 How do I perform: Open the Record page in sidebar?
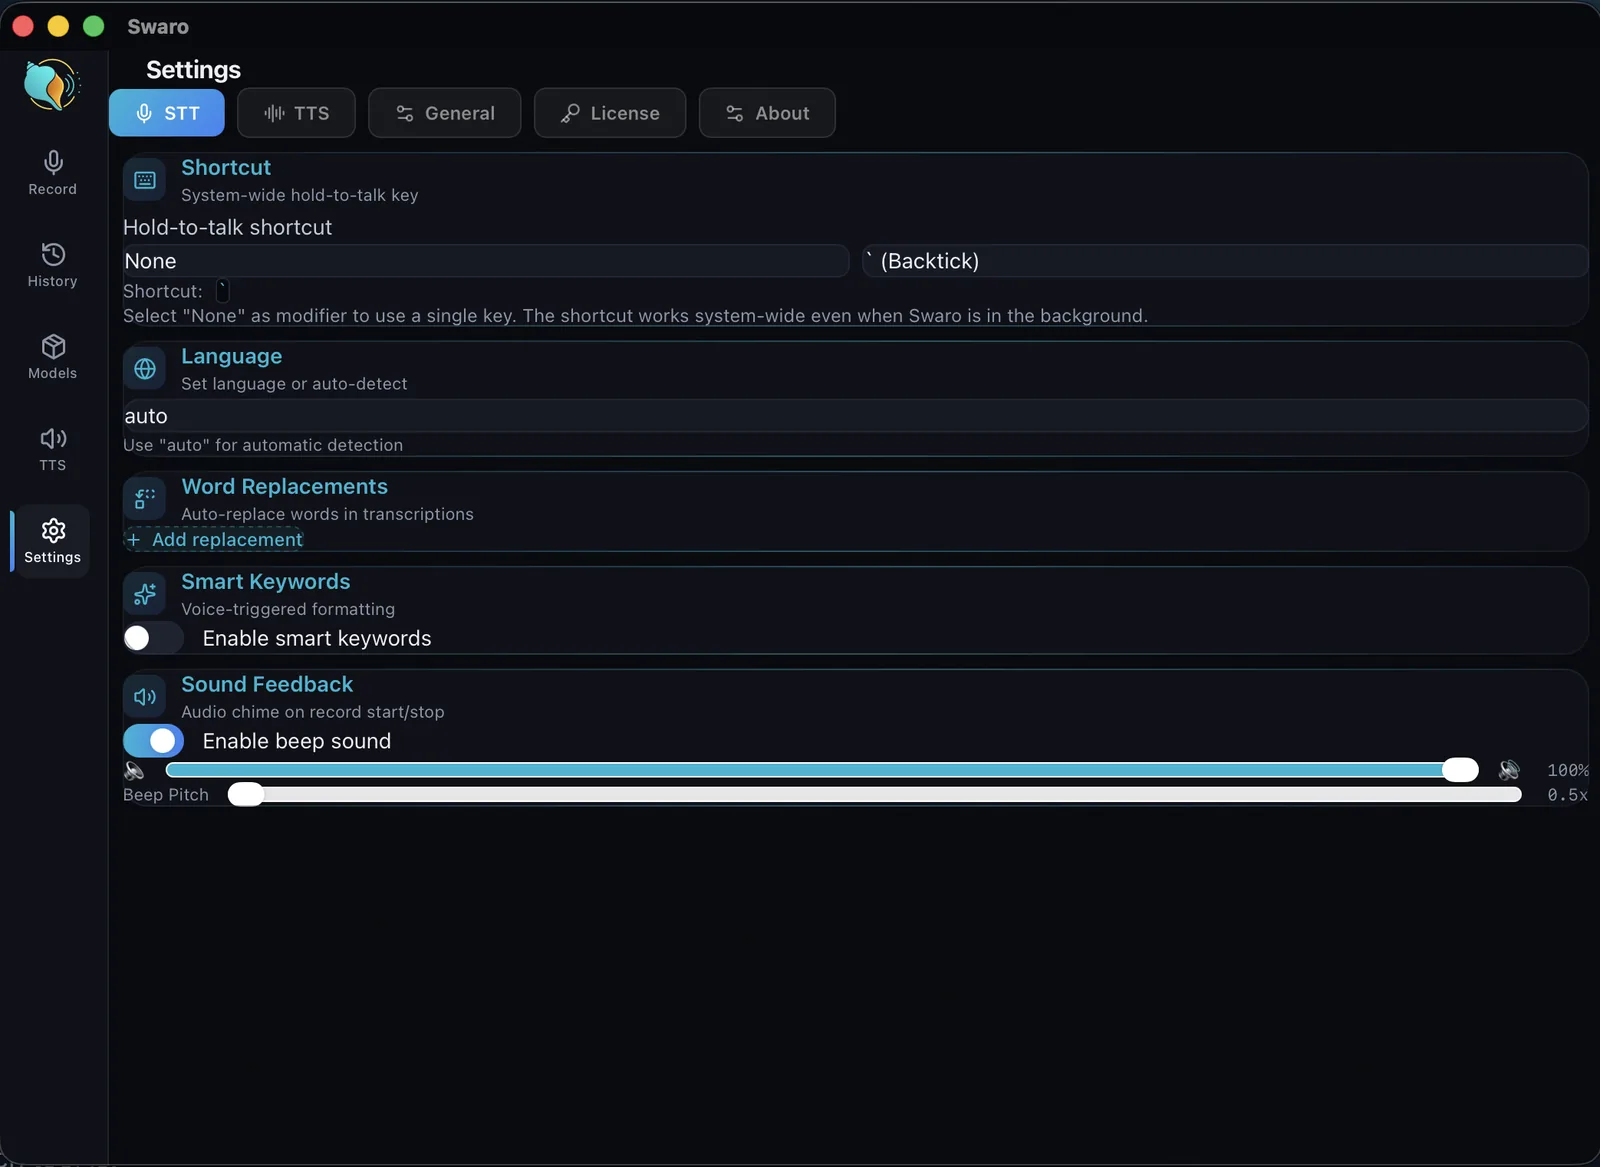pyautogui.click(x=53, y=173)
